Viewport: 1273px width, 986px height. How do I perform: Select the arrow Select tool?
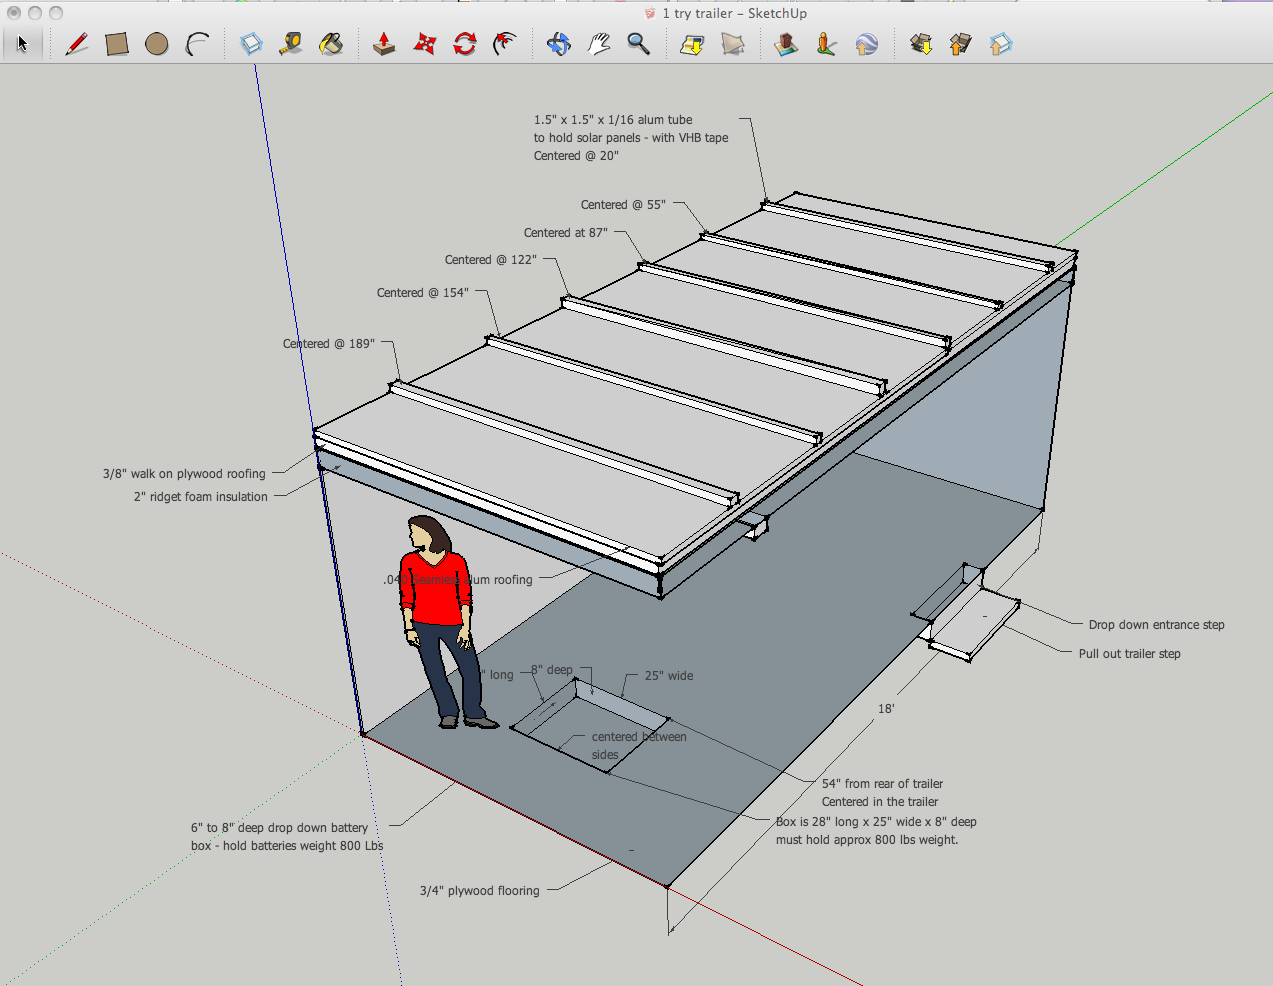(x=22, y=44)
